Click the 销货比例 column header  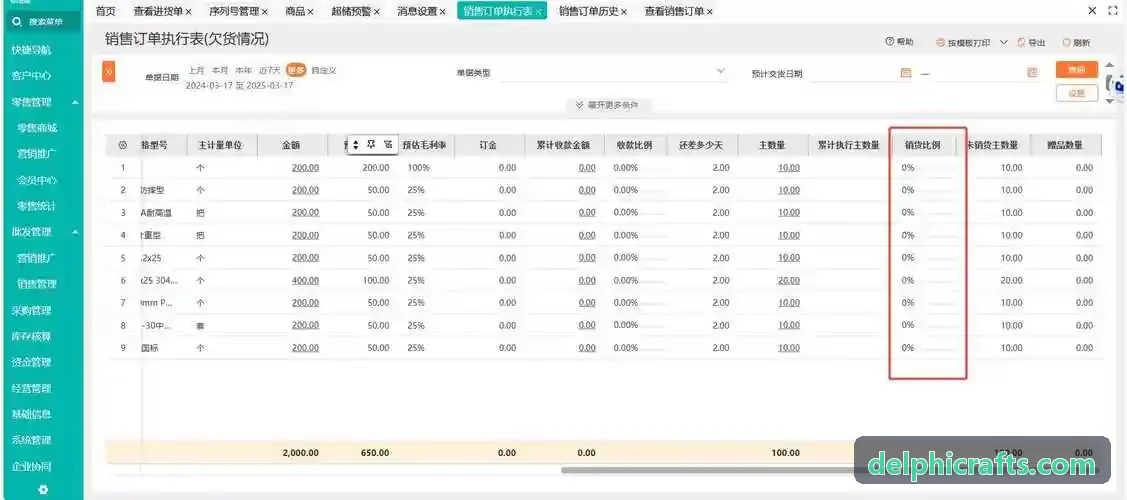pyautogui.click(x=922, y=145)
